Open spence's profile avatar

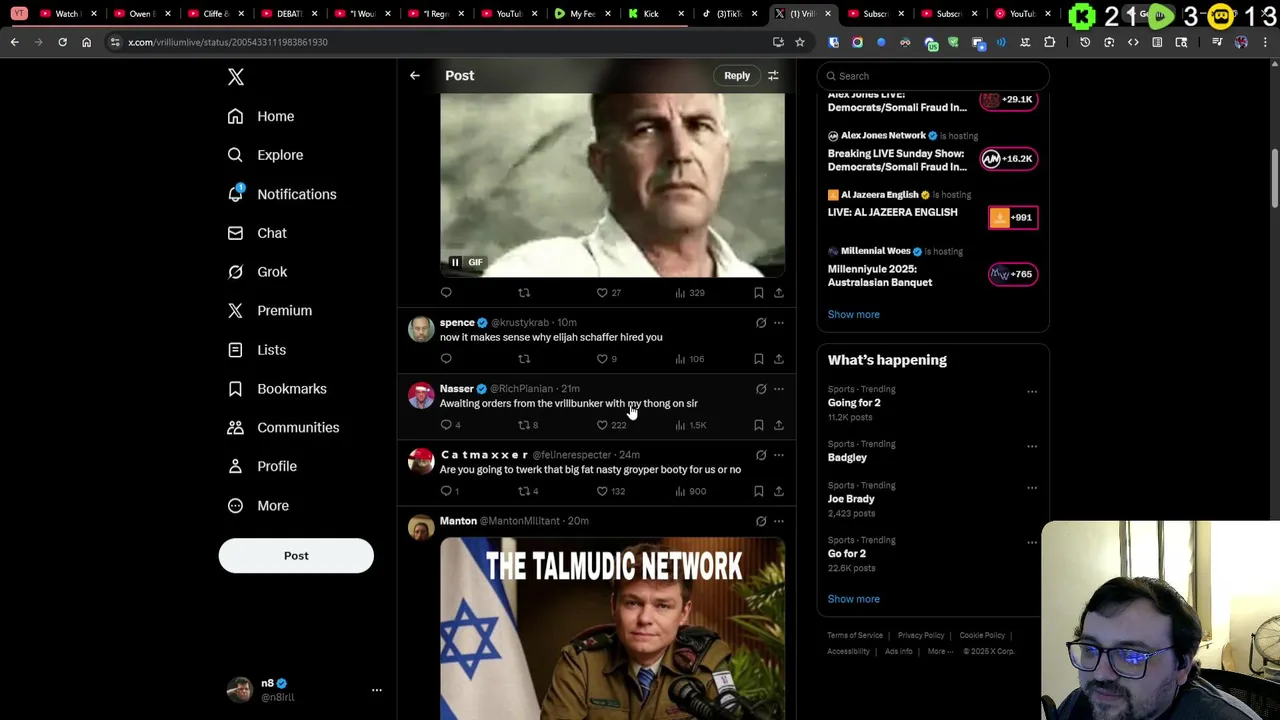421,330
